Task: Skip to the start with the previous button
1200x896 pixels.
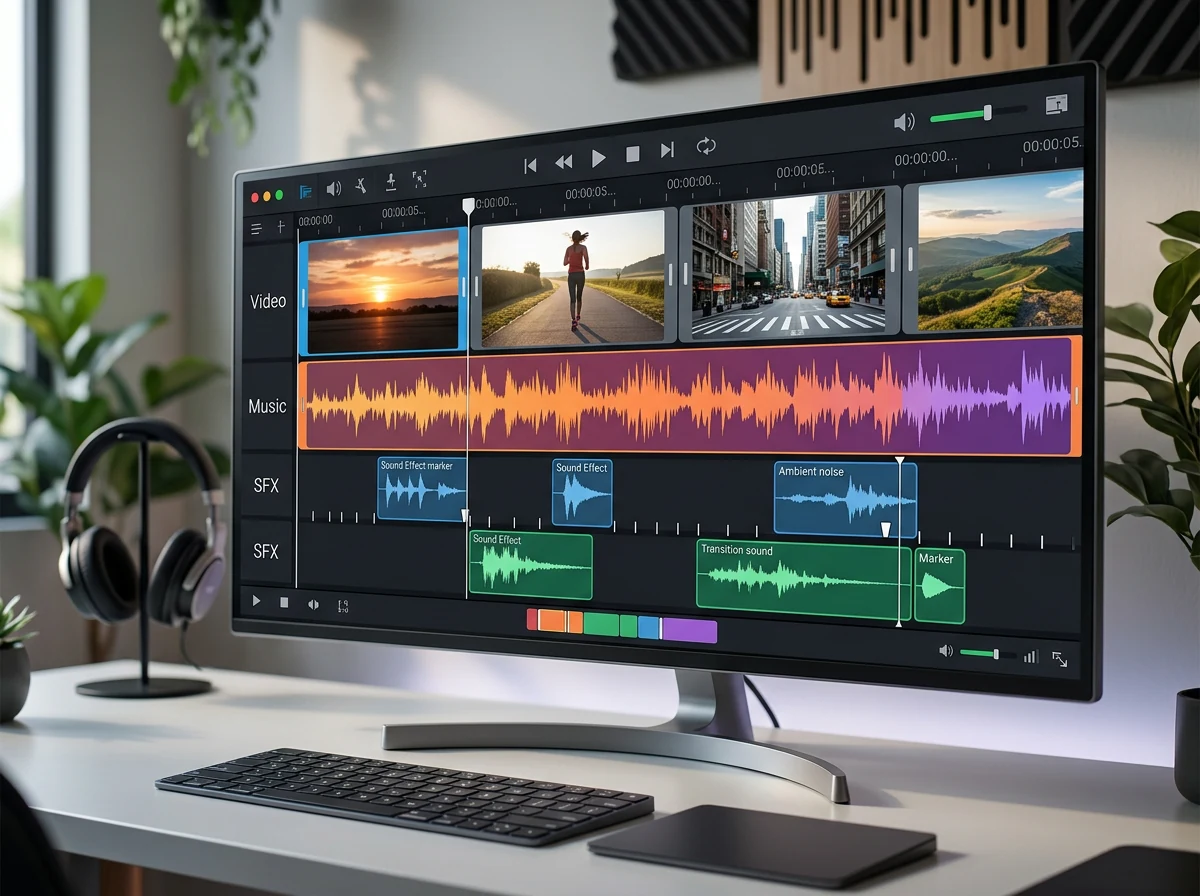Action: [x=530, y=165]
